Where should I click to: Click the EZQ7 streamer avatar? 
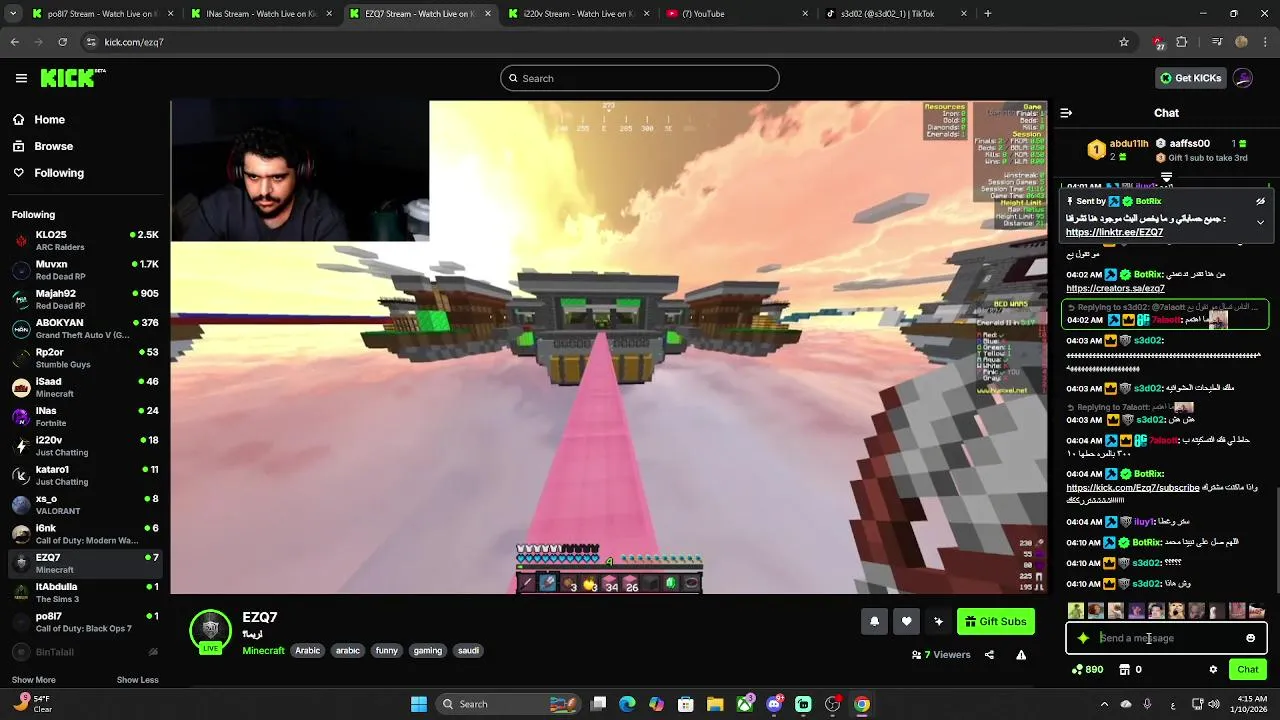click(210, 630)
